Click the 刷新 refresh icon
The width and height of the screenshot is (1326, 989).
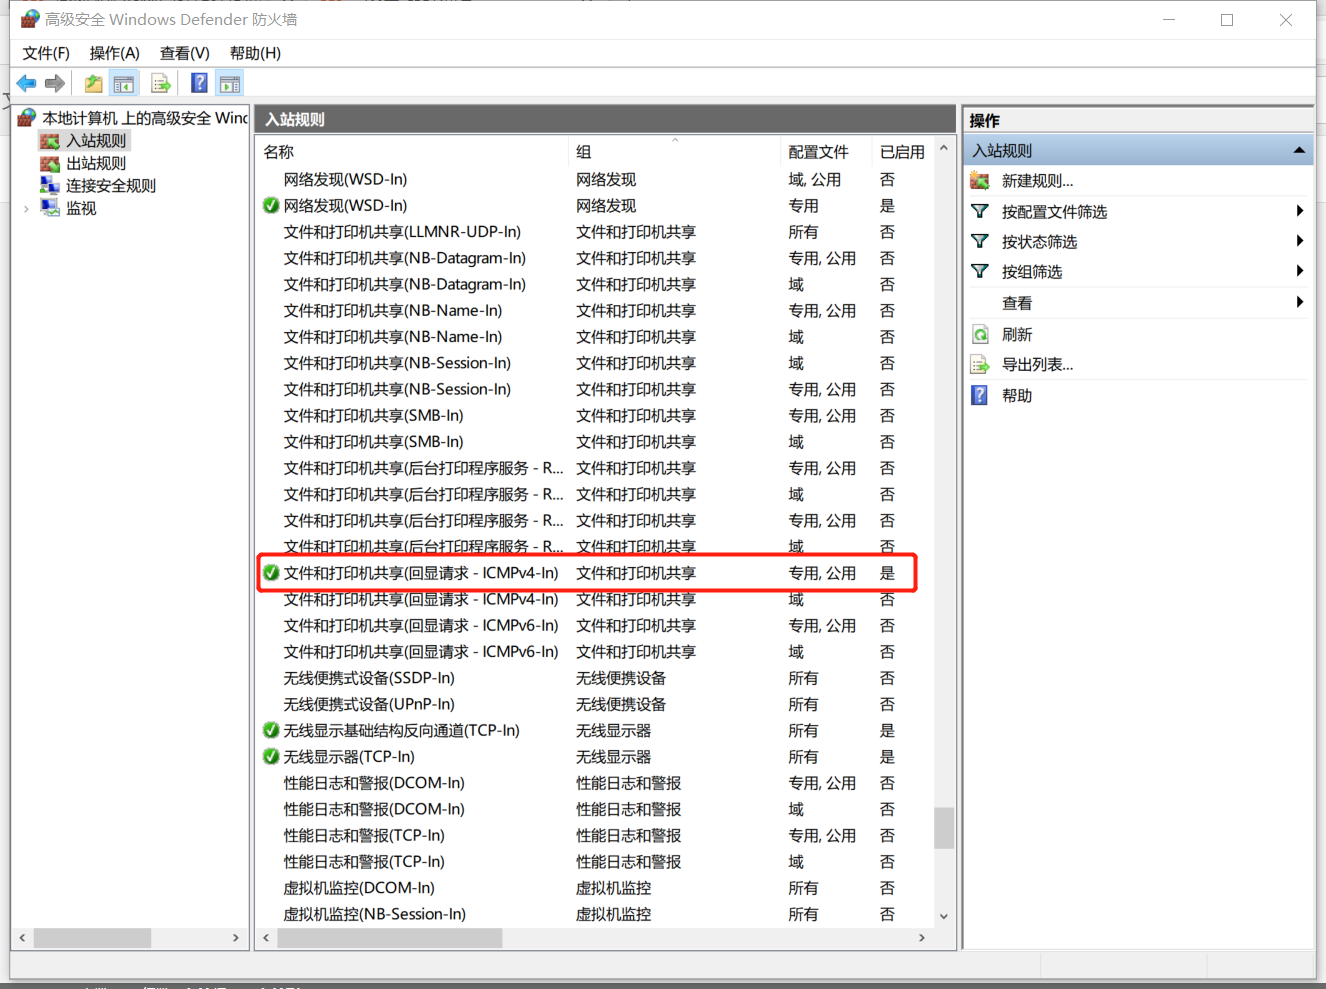pos(980,335)
